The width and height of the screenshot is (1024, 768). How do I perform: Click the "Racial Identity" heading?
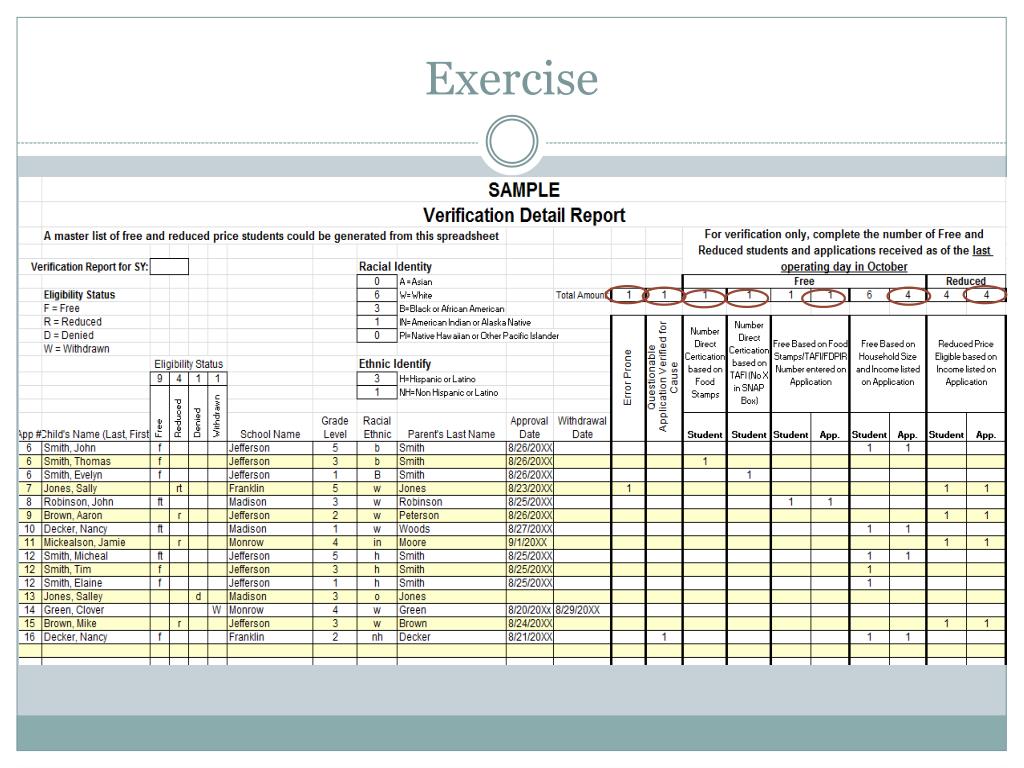(395, 266)
